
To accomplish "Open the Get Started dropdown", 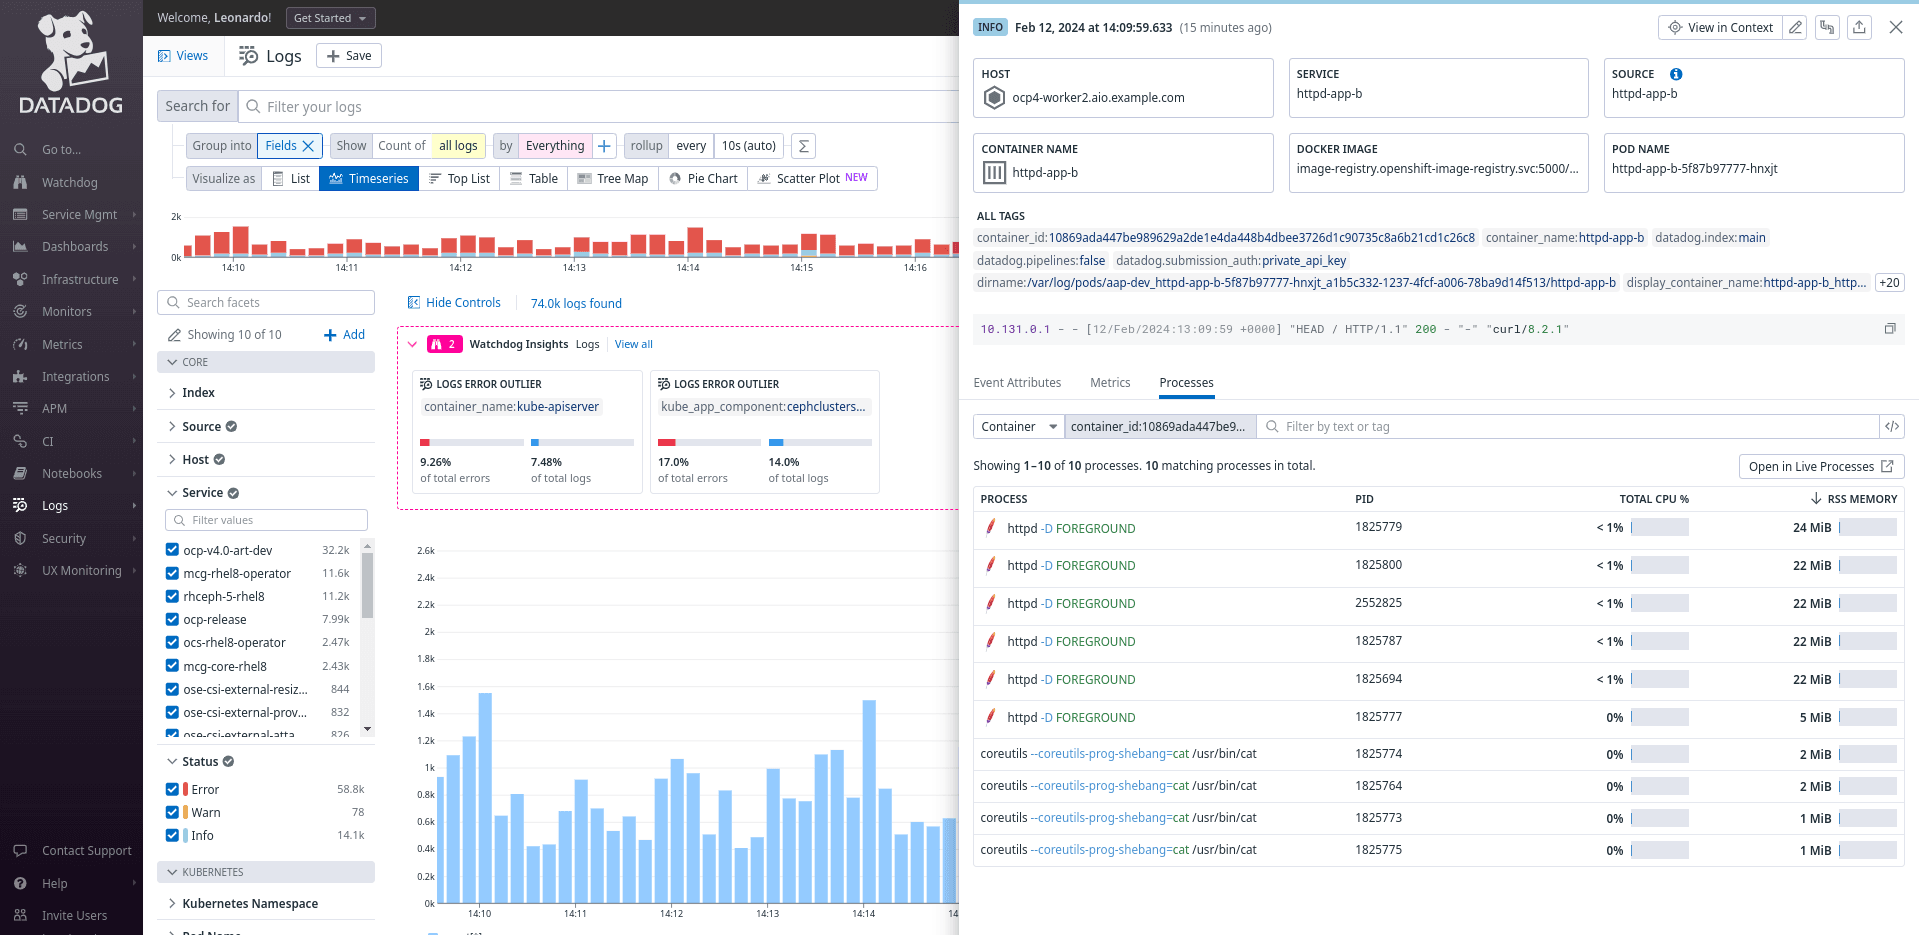I will [330, 17].
